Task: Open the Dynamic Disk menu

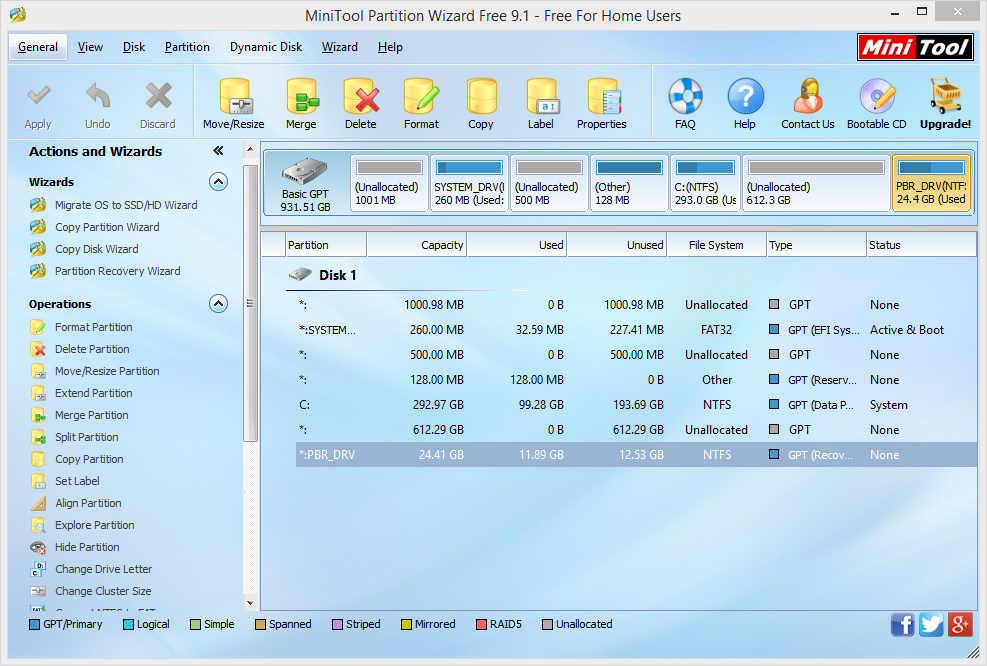Action: pyautogui.click(x=266, y=47)
